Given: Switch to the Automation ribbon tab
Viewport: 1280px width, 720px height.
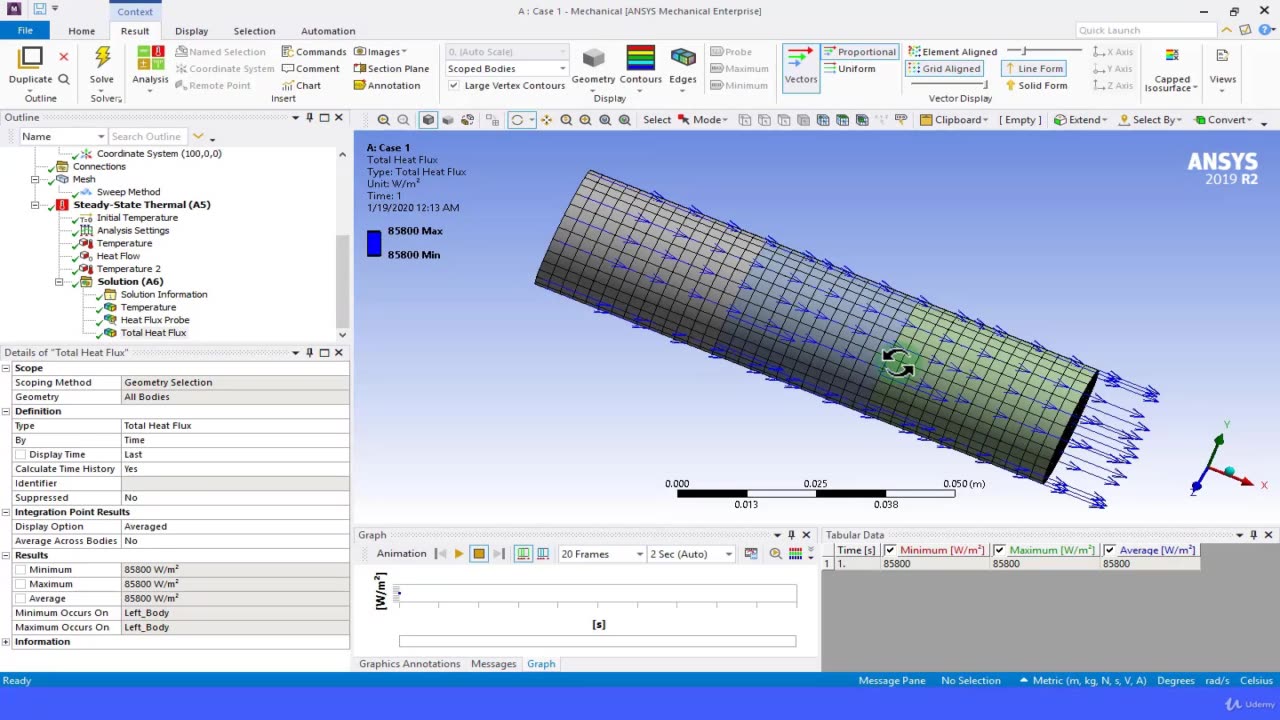Looking at the screenshot, I should (x=328, y=31).
